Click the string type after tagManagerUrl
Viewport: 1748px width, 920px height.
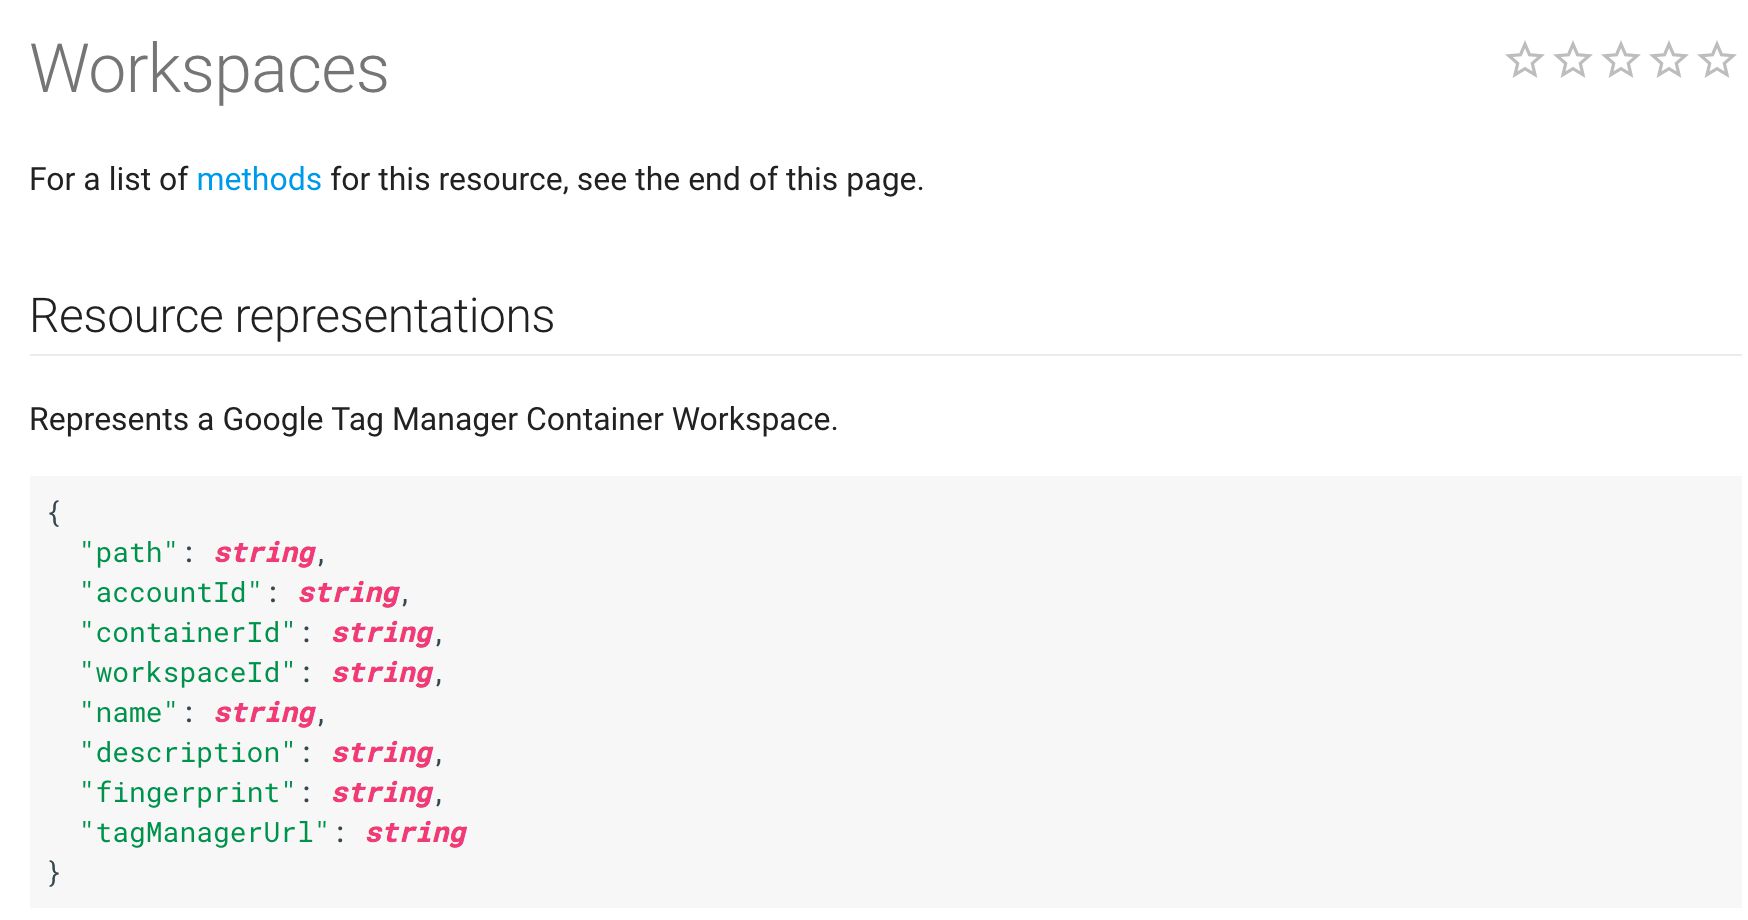coord(416,833)
